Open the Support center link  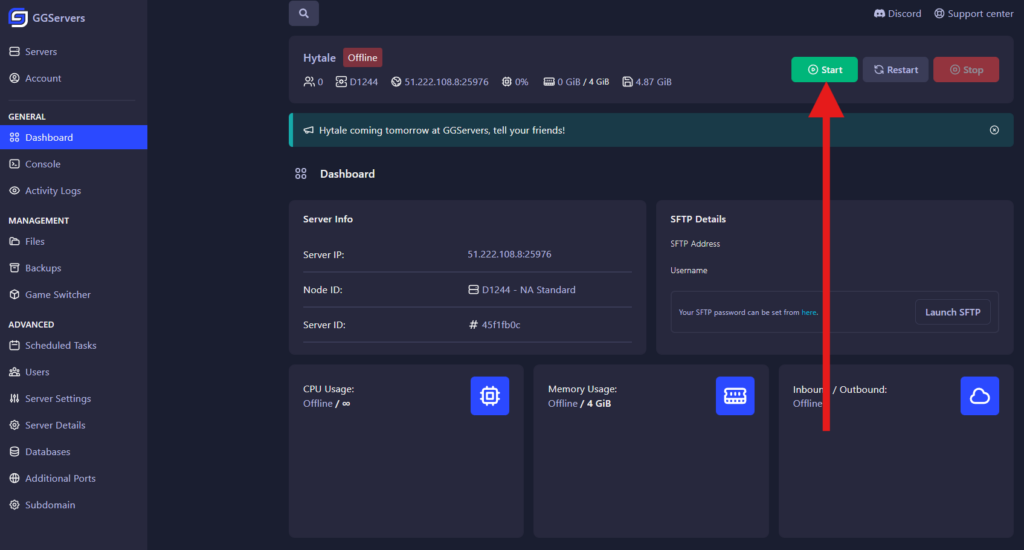pos(973,14)
